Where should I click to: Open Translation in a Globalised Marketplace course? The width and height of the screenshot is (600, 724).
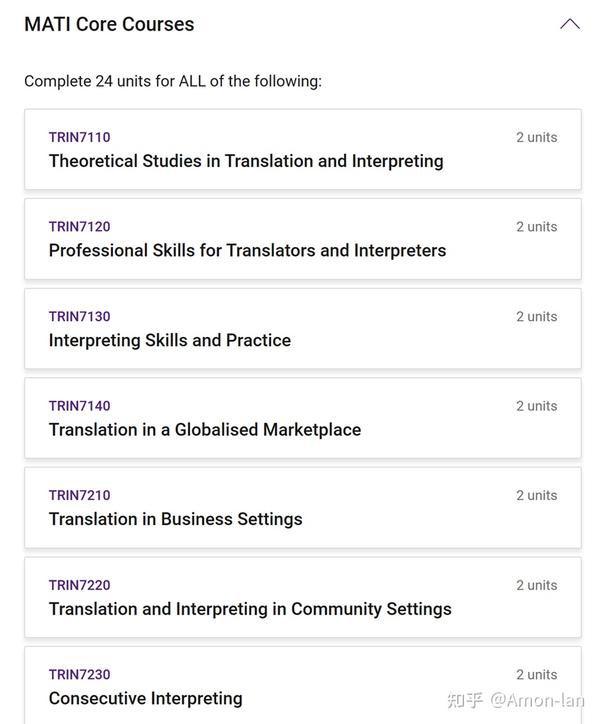click(205, 430)
